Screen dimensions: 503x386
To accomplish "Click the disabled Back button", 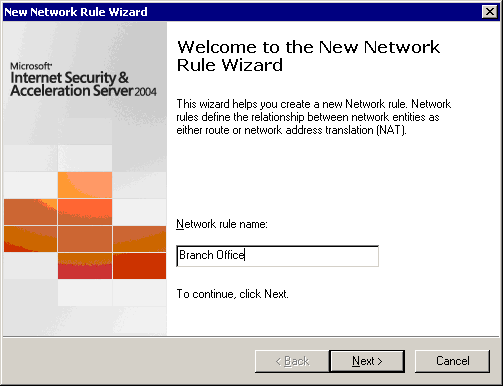I will click(292, 361).
